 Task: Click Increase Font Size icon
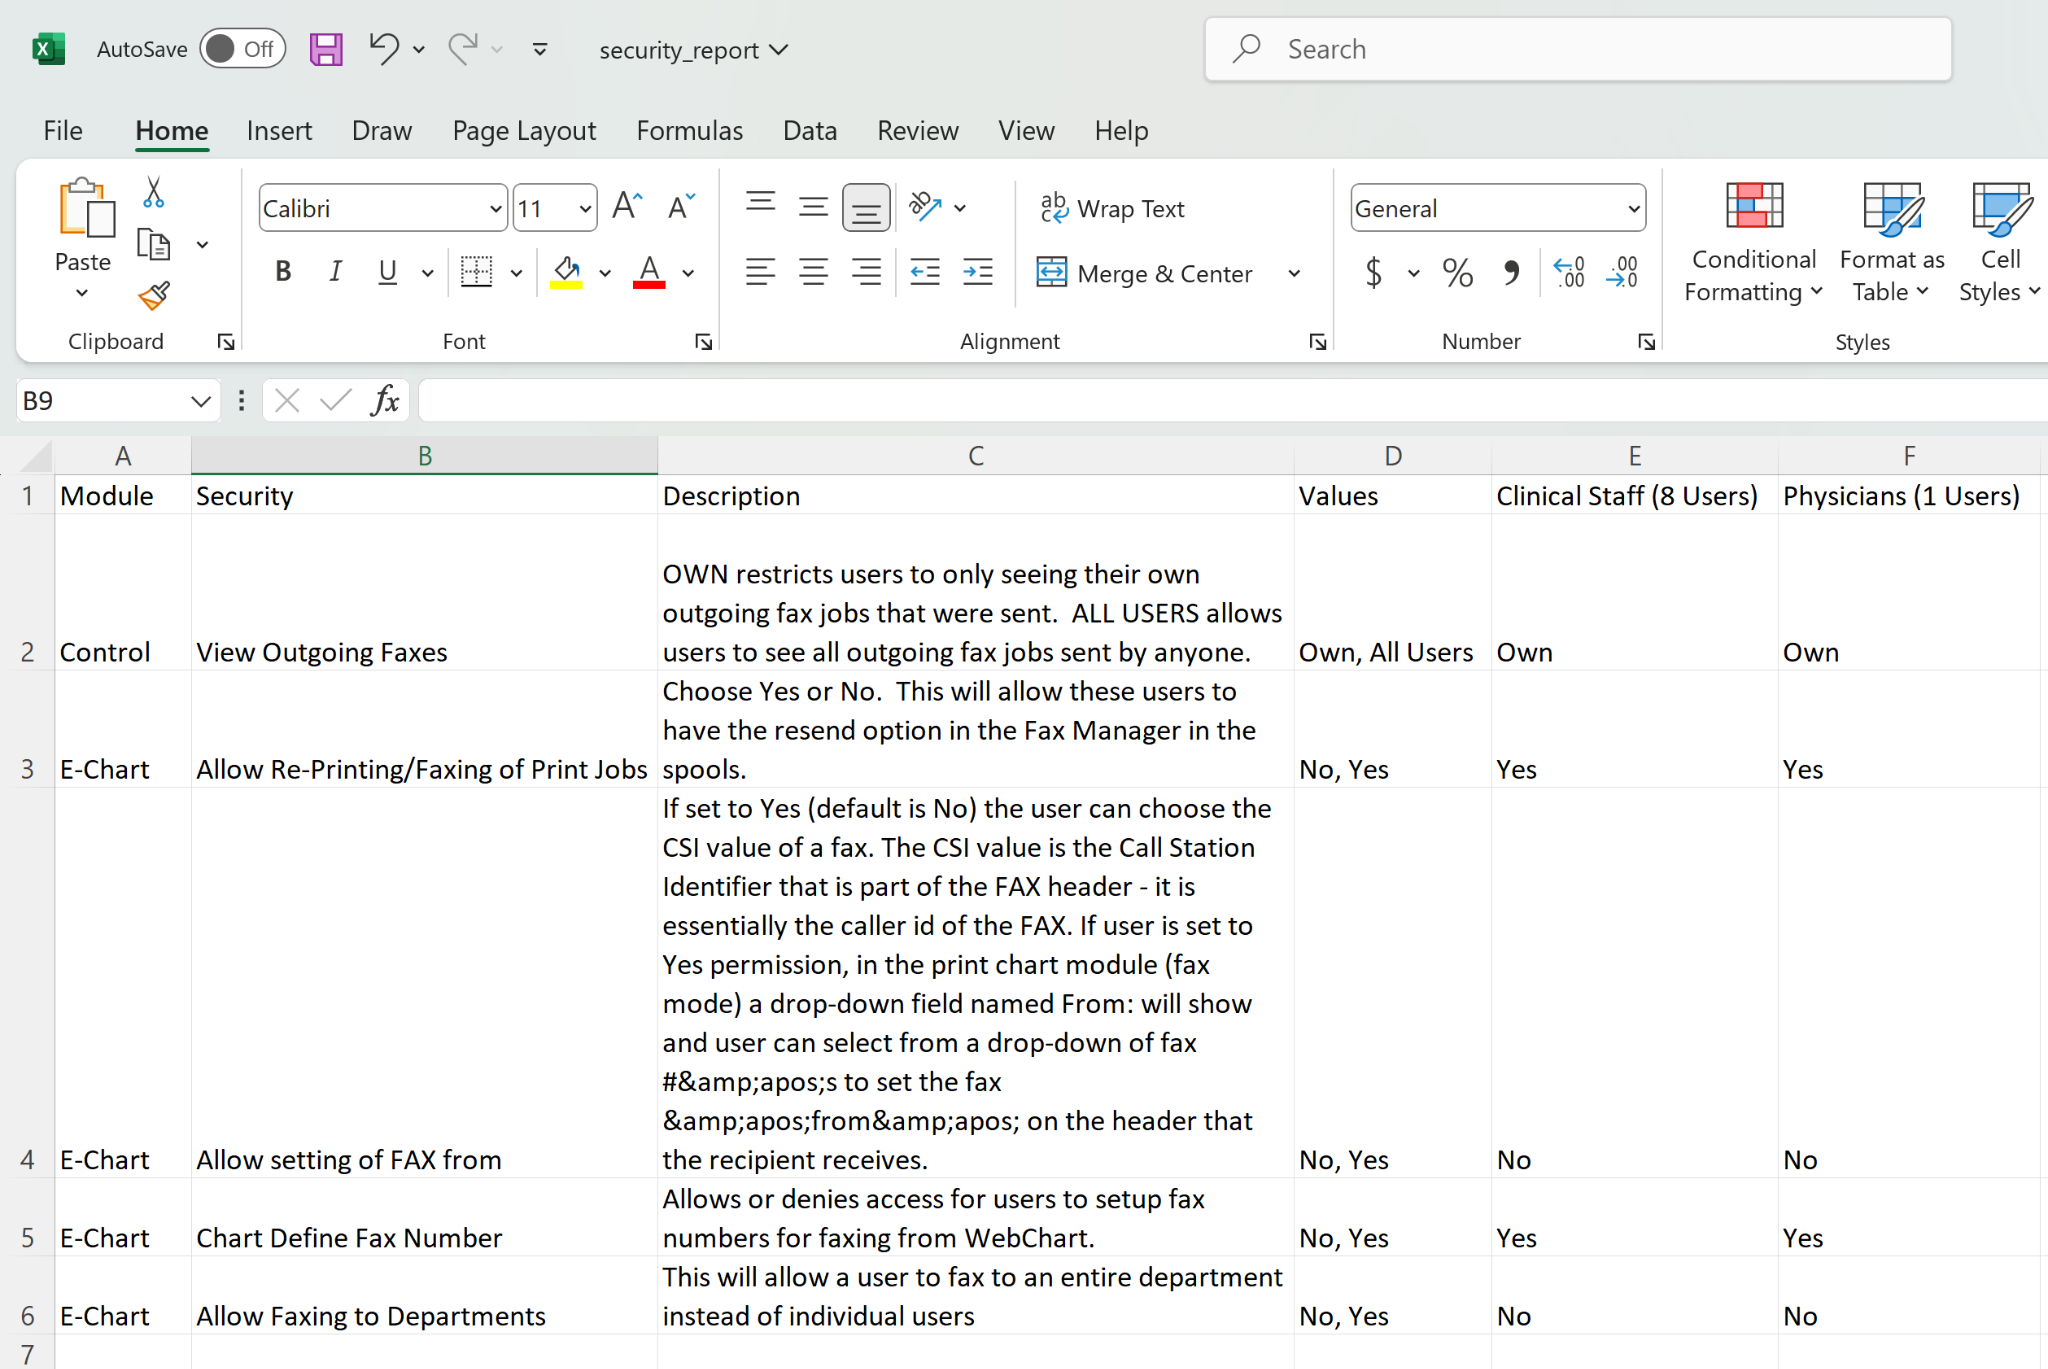[x=627, y=207]
